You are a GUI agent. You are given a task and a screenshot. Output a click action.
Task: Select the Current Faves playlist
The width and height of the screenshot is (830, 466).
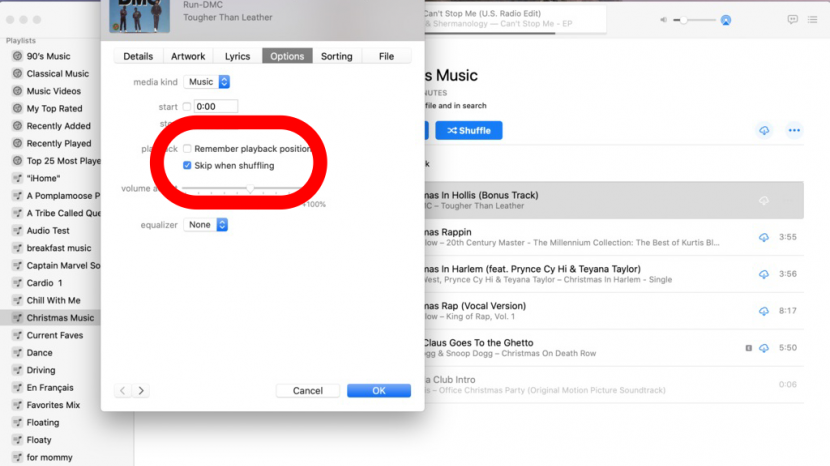pyautogui.click(x=55, y=335)
